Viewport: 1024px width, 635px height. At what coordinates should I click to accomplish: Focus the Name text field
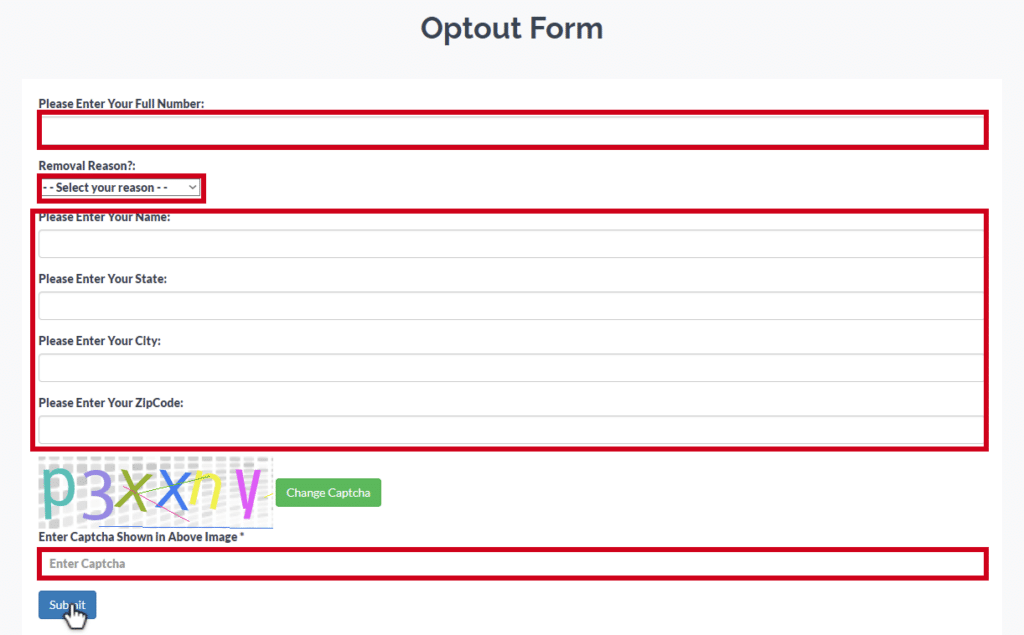(x=510, y=244)
